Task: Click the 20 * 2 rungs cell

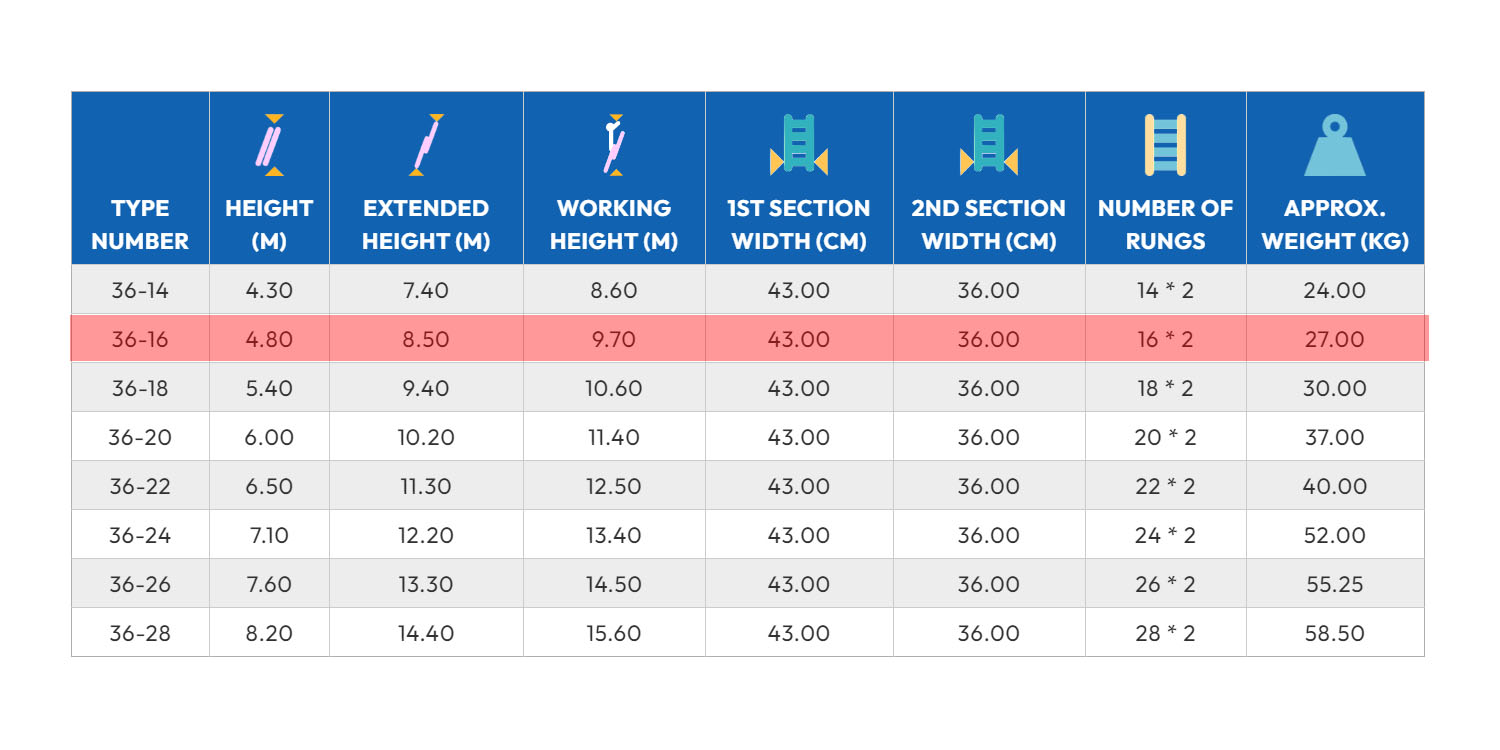Action: tap(1165, 438)
